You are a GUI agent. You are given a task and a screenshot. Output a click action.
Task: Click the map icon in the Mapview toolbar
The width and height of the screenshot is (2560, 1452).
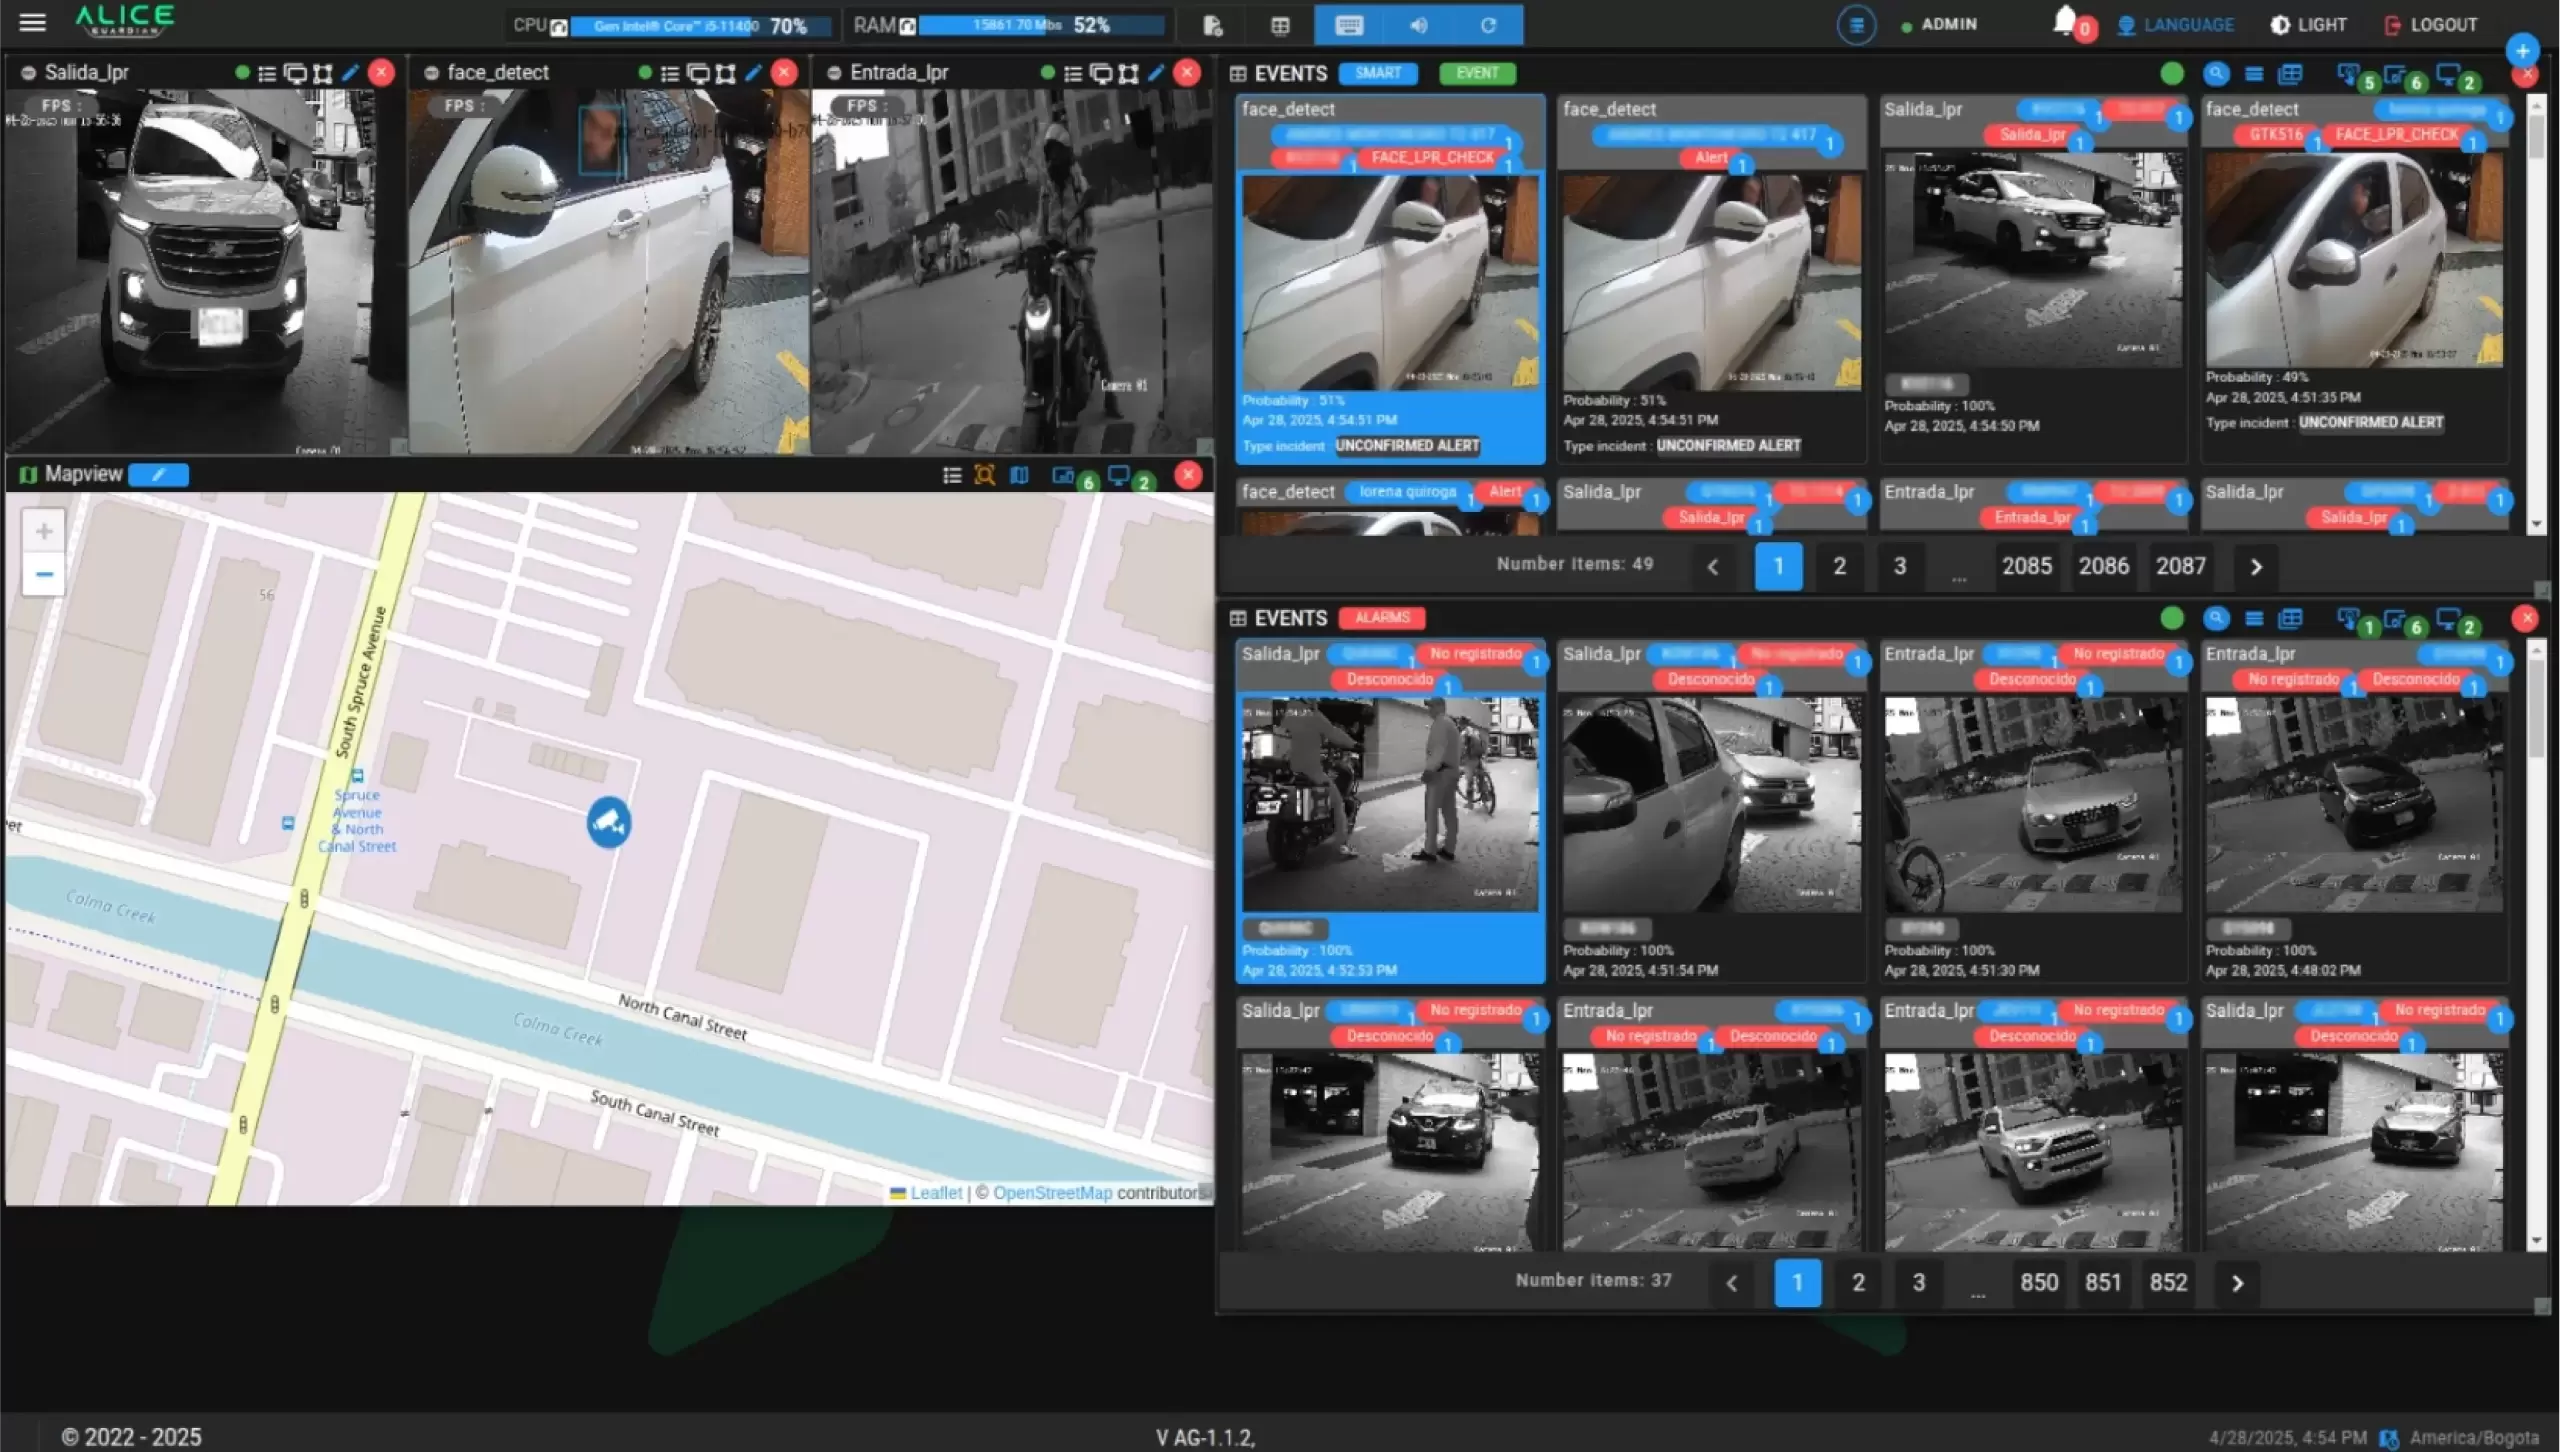click(1019, 476)
